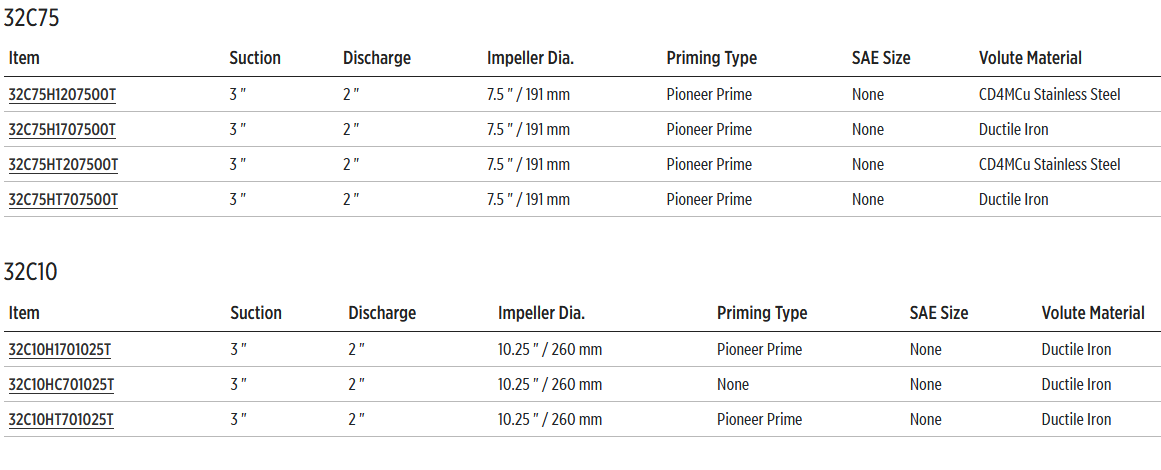
Task: Open the 32C75H1707500T item link
Action: tap(62, 130)
